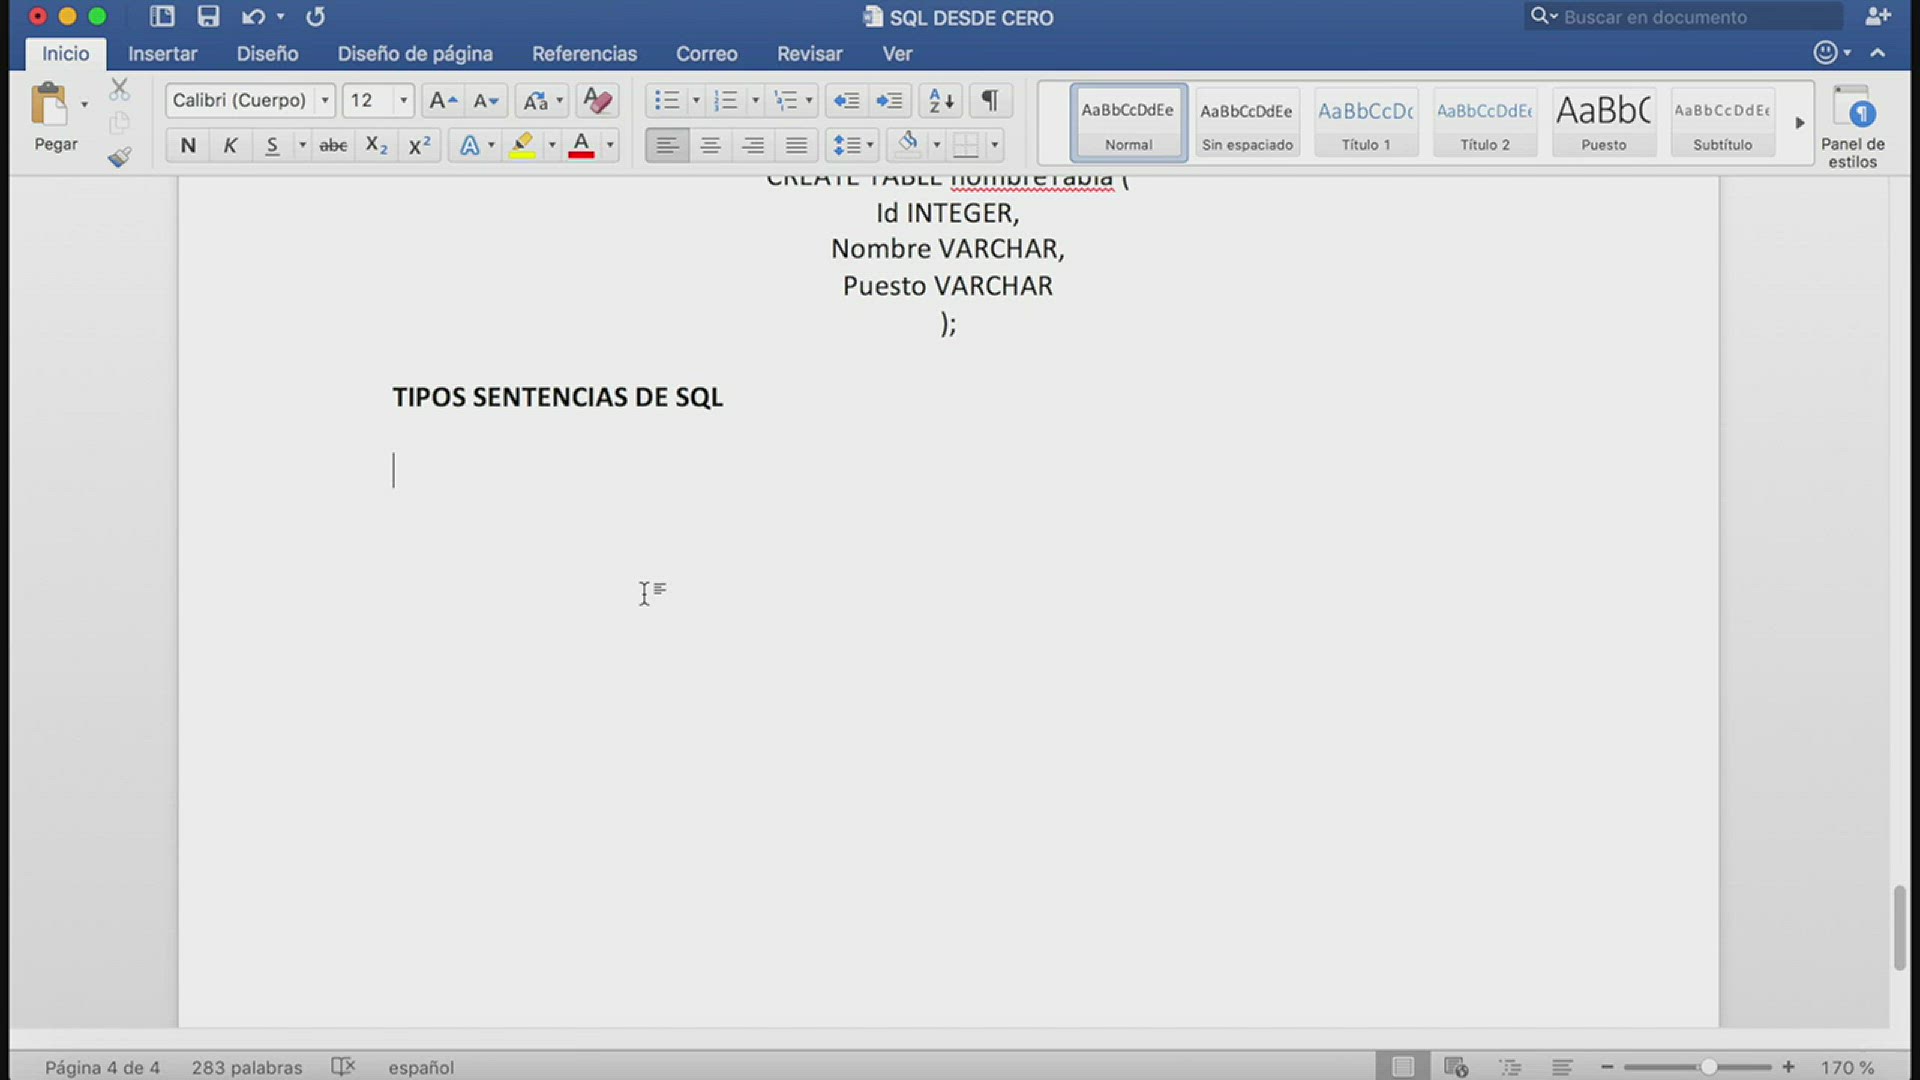Toggle strikethrough abc formatting
This screenshot has height=1080, width=1920.
333,146
